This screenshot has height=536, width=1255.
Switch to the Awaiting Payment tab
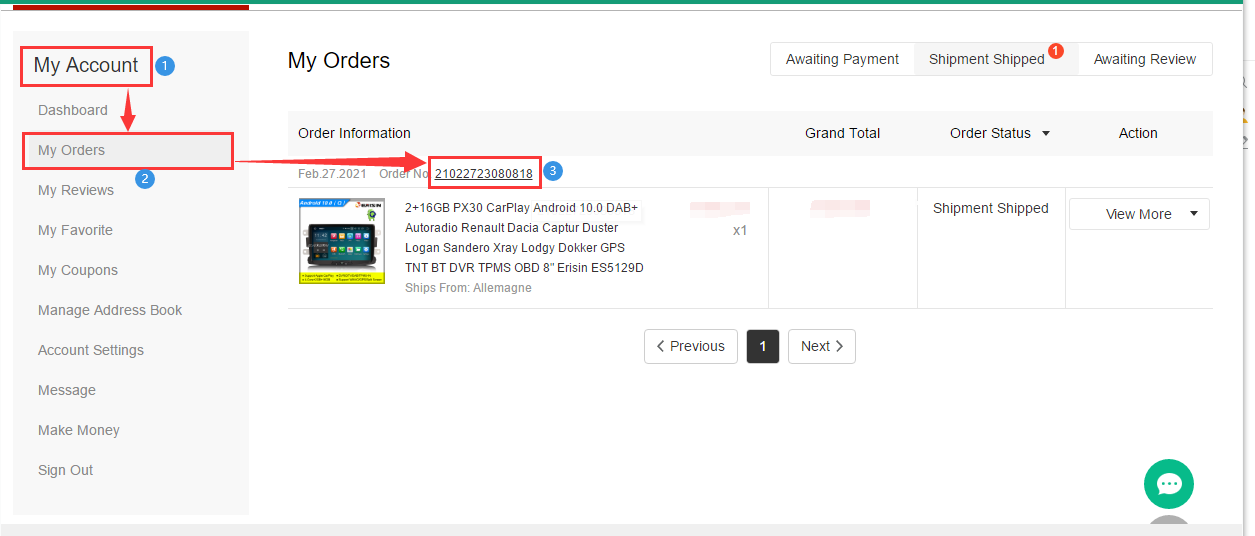(x=842, y=59)
